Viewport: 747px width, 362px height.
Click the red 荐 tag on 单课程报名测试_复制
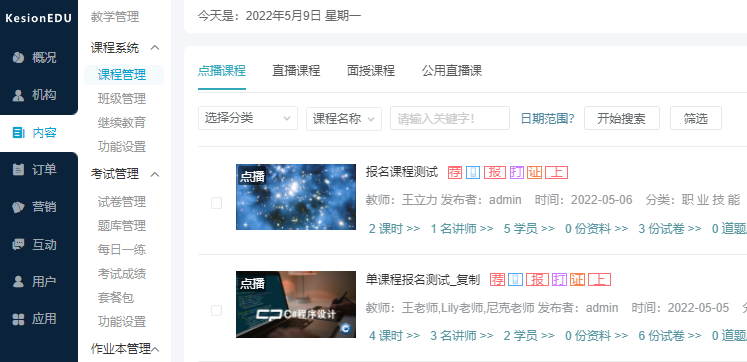[x=497, y=280]
